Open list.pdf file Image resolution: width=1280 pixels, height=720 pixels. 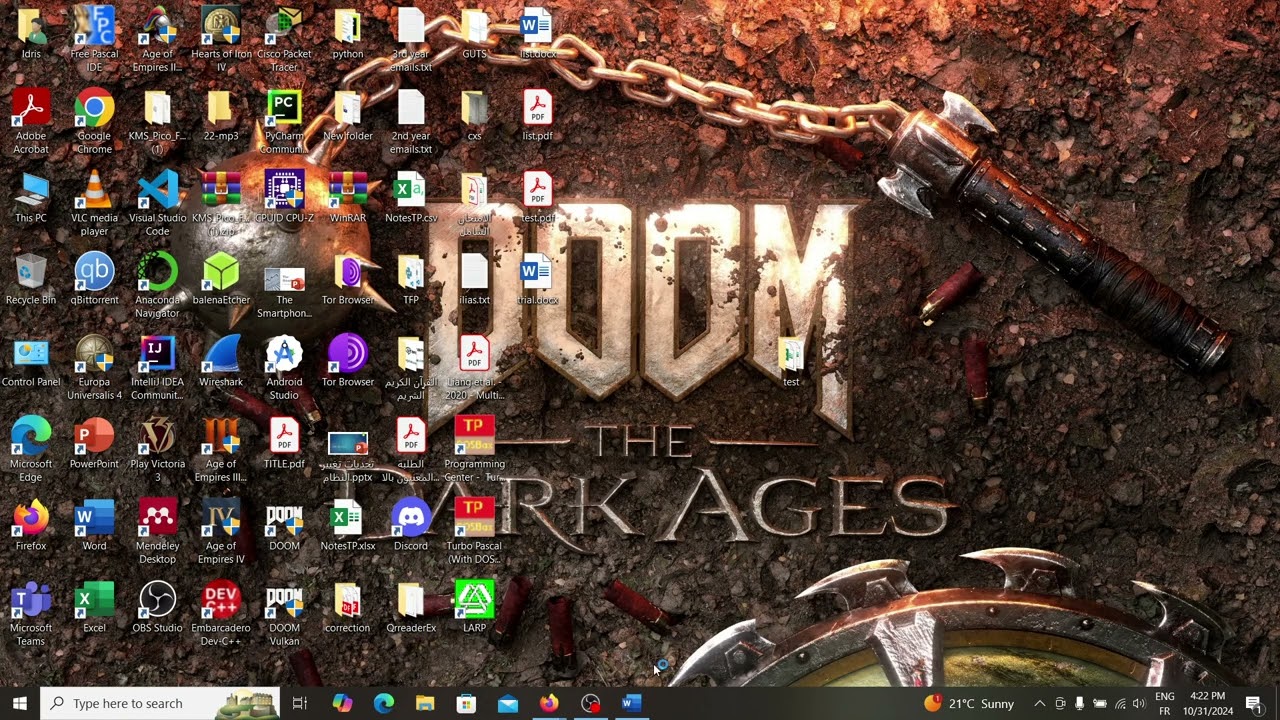[x=537, y=115]
